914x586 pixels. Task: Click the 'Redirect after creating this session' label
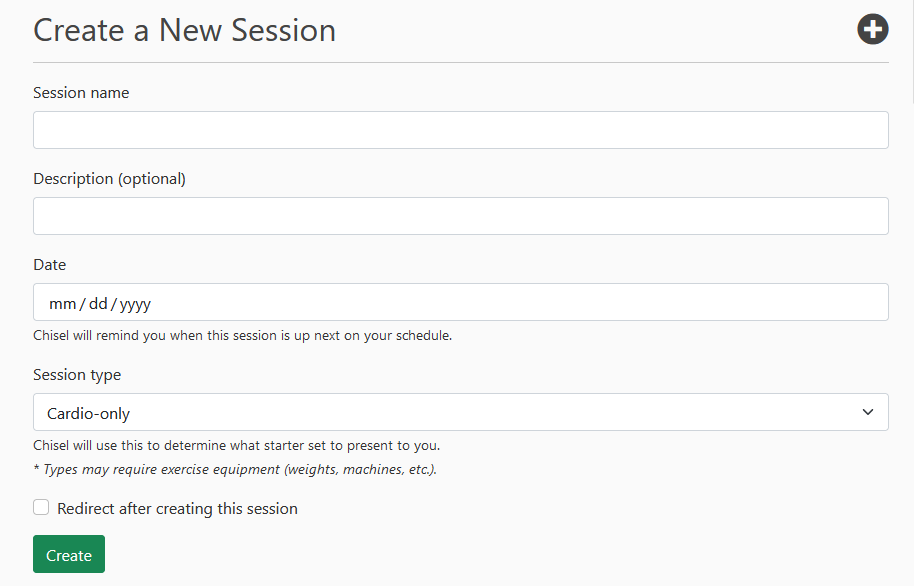click(x=177, y=508)
